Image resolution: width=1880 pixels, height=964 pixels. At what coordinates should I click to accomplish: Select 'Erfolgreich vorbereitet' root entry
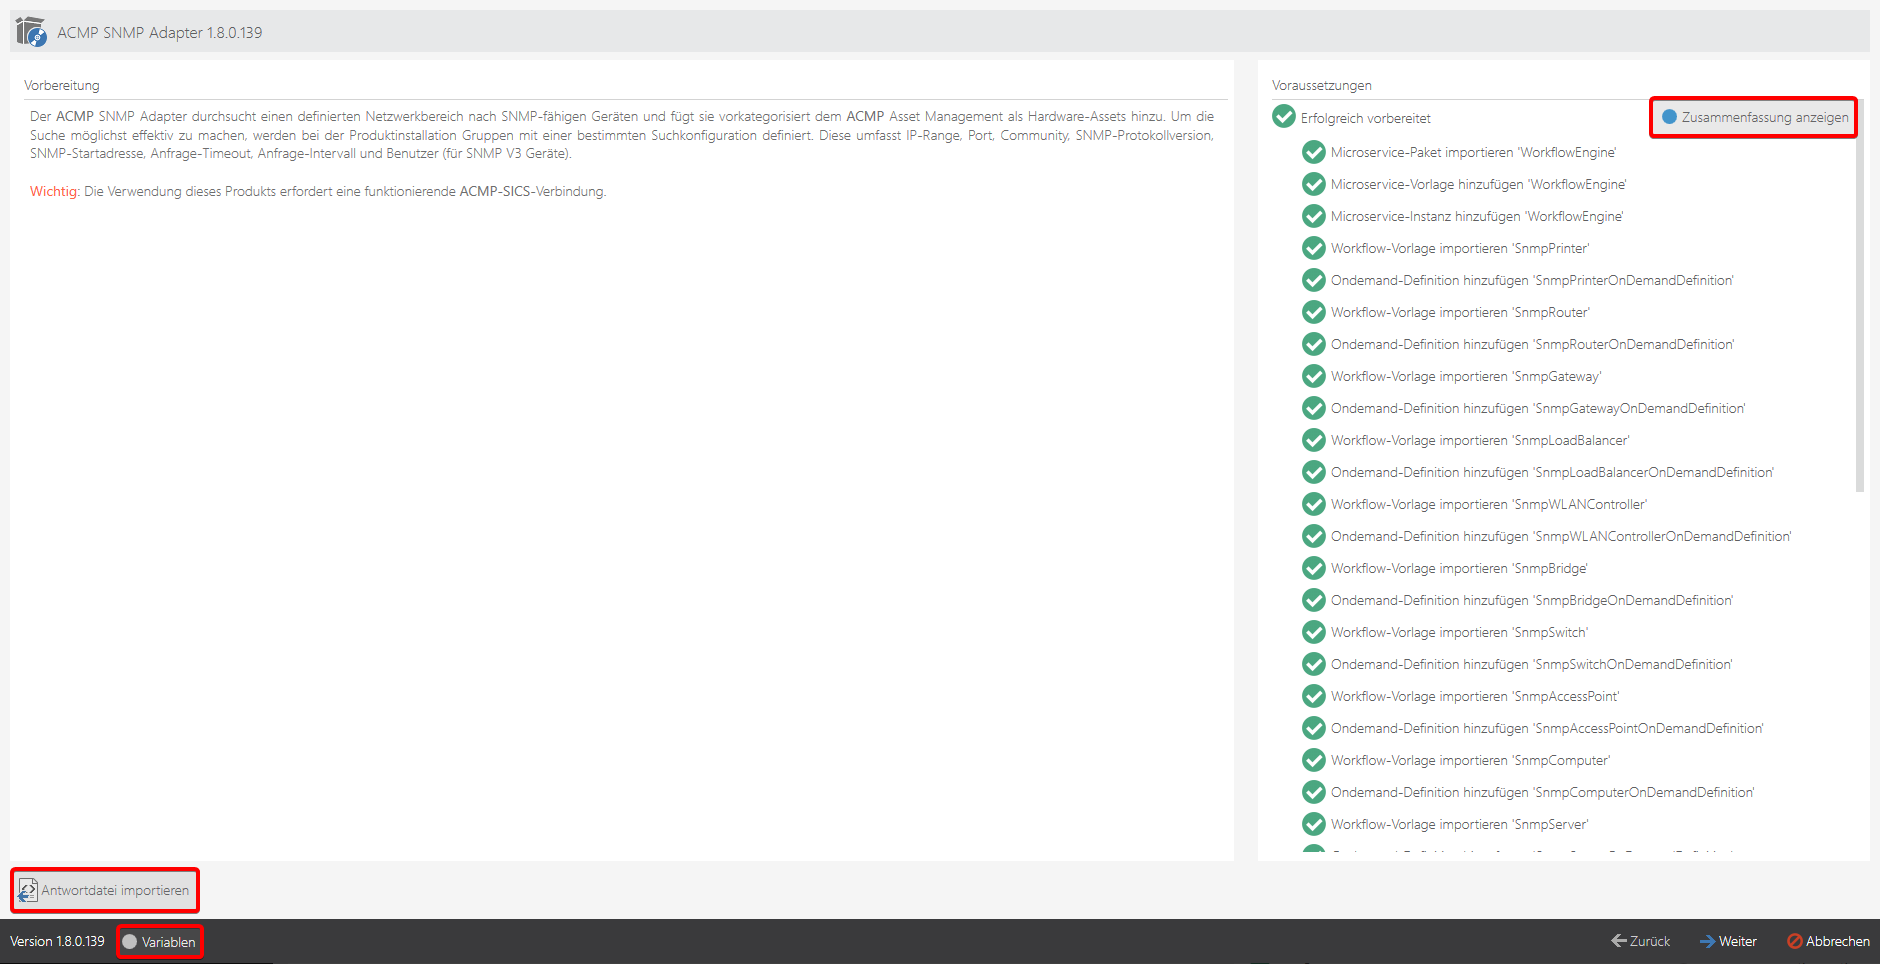[x=1365, y=118]
